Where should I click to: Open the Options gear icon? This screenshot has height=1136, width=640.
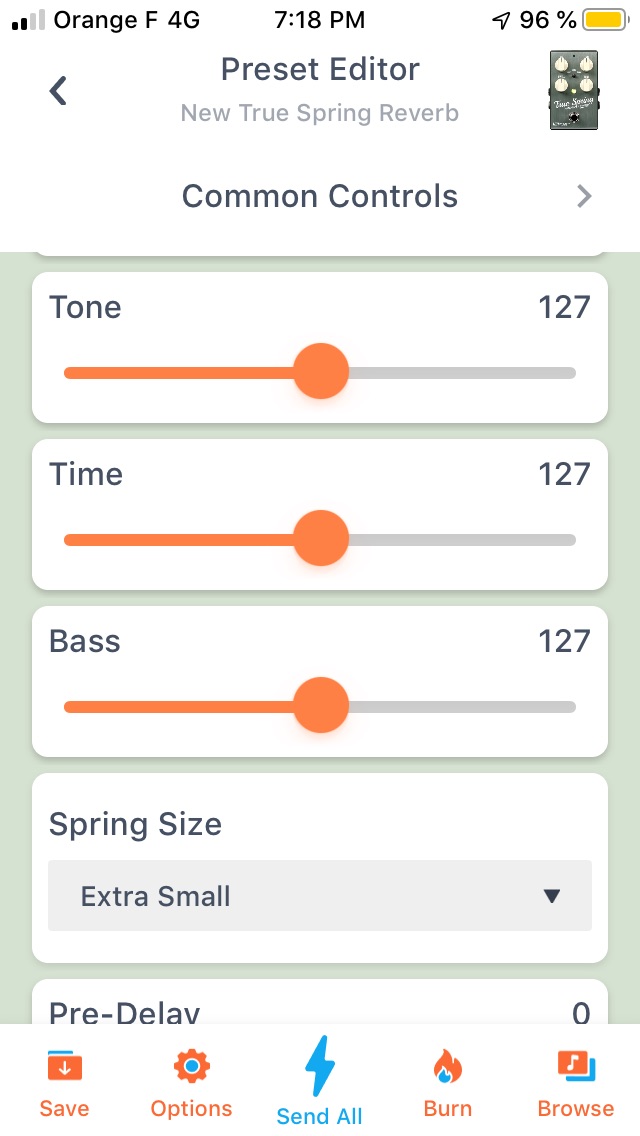(191, 1068)
